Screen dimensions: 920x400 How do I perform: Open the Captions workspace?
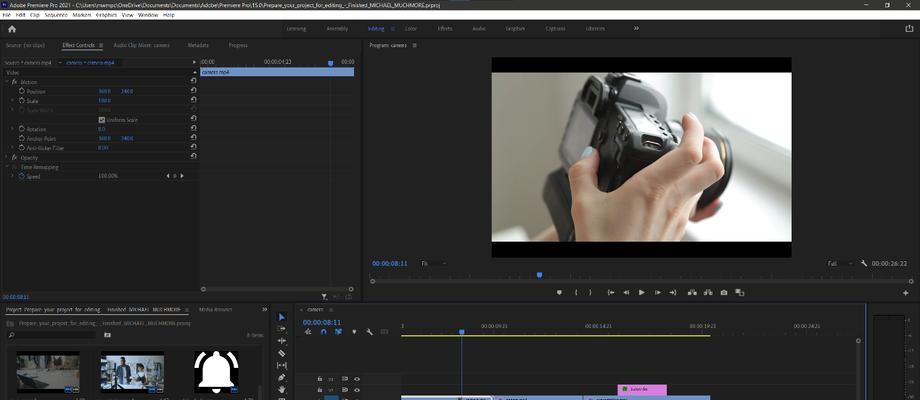tap(555, 28)
